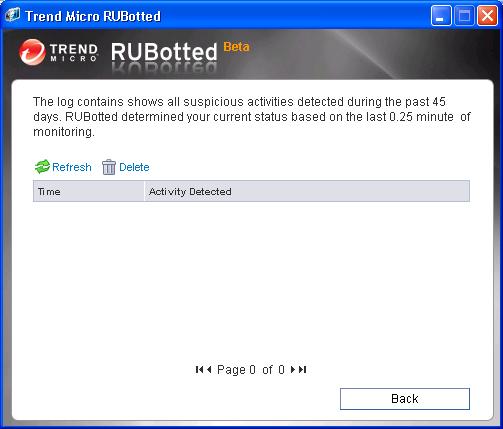The width and height of the screenshot is (503, 429).
Task: Click the Delete text link
Action: pyautogui.click(x=134, y=167)
